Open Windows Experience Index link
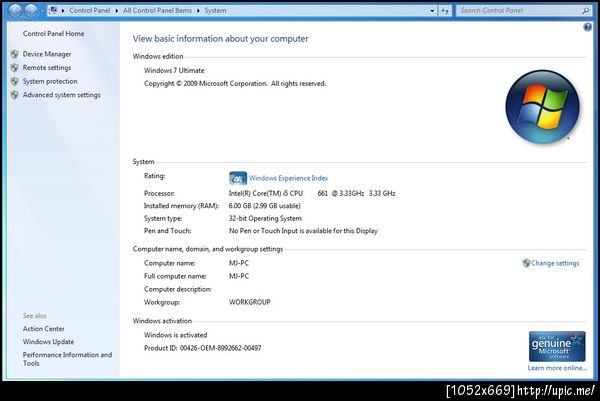 pyautogui.click(x=288, y=178)
